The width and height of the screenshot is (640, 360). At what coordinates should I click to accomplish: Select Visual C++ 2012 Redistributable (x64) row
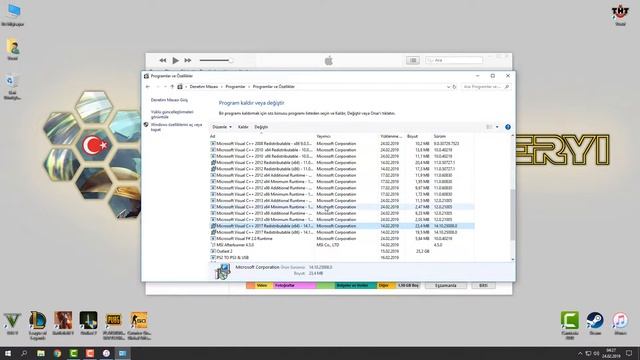click(x=342, y=162)
